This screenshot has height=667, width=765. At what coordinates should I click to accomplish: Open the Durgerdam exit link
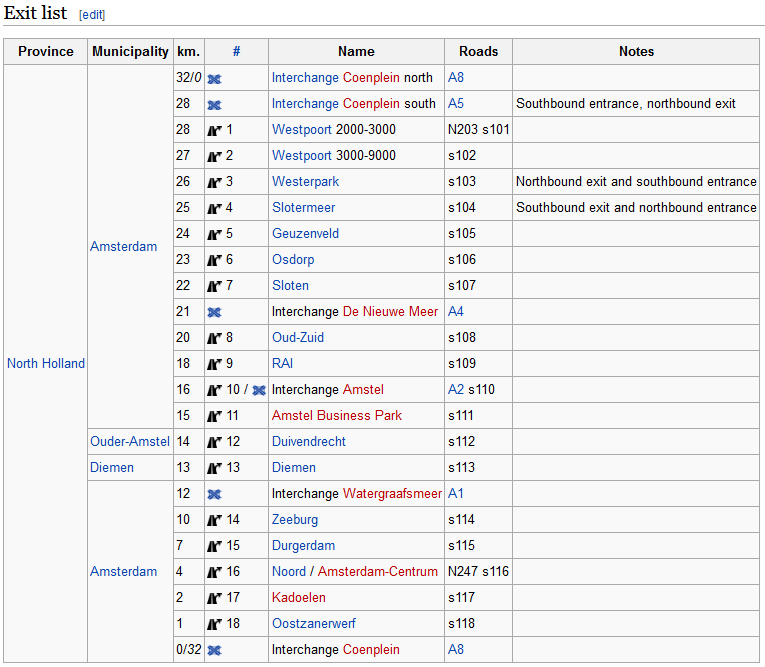point(304,545)
